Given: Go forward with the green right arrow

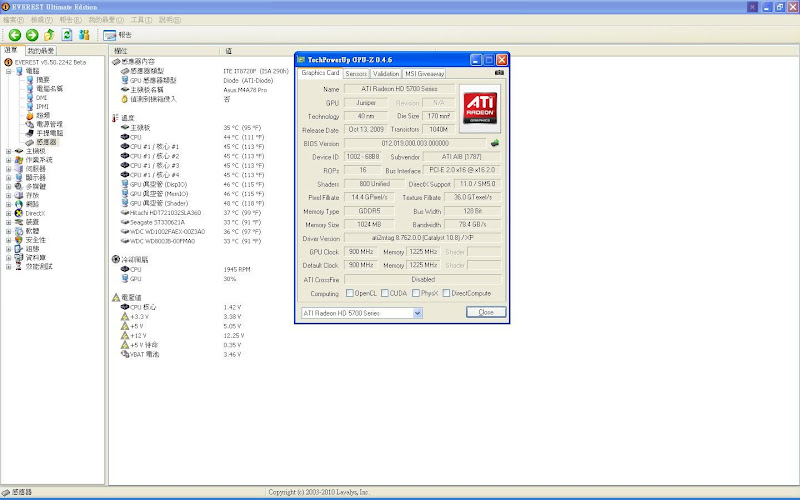Looking at the screenshot, I should [32, 35].
